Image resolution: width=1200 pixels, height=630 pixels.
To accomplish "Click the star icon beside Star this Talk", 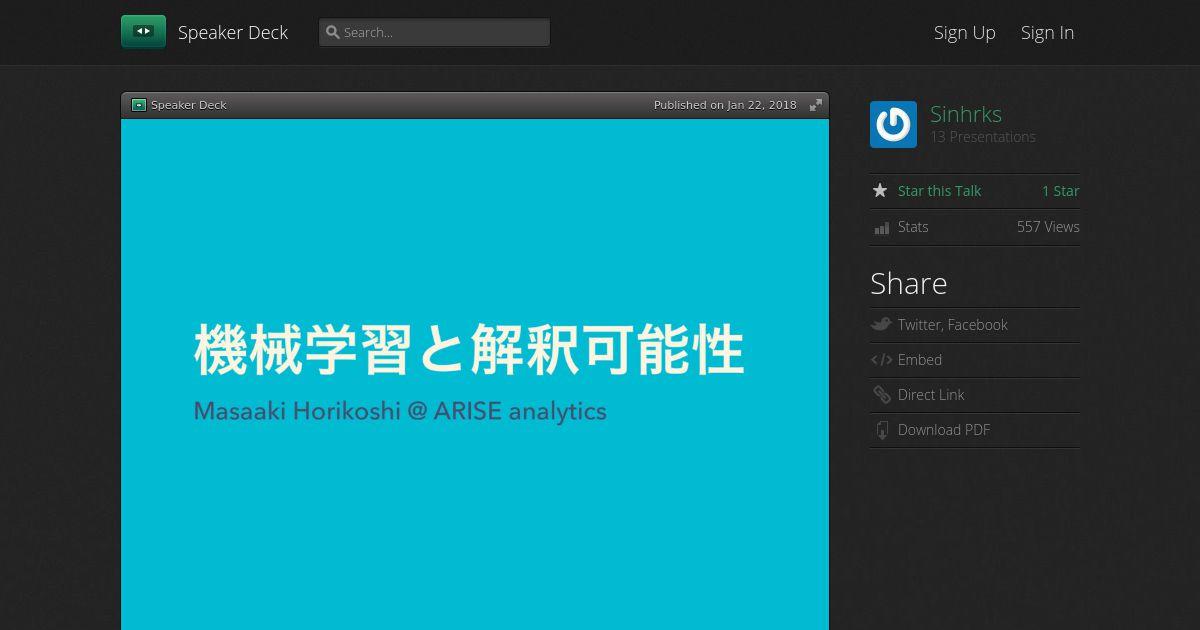I will click(880, 190).
